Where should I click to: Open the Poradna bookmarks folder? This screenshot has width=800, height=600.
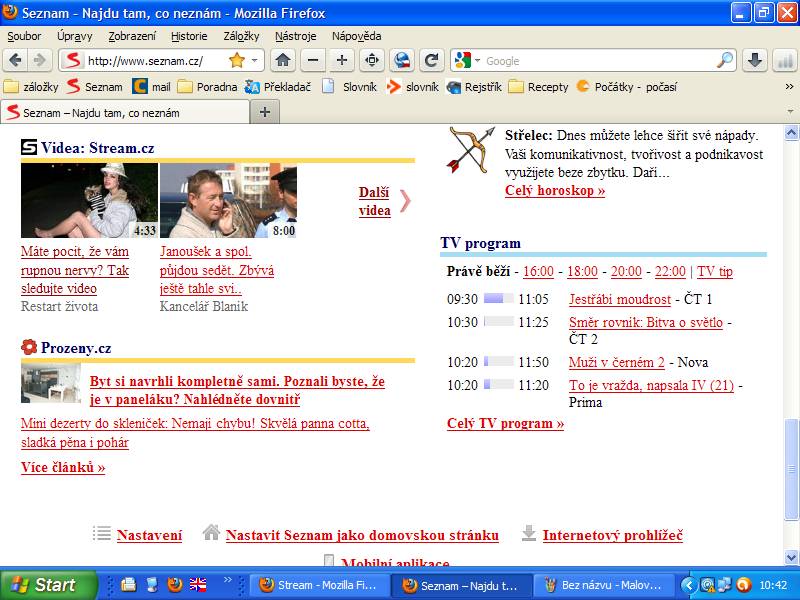[x=207, y=87]
